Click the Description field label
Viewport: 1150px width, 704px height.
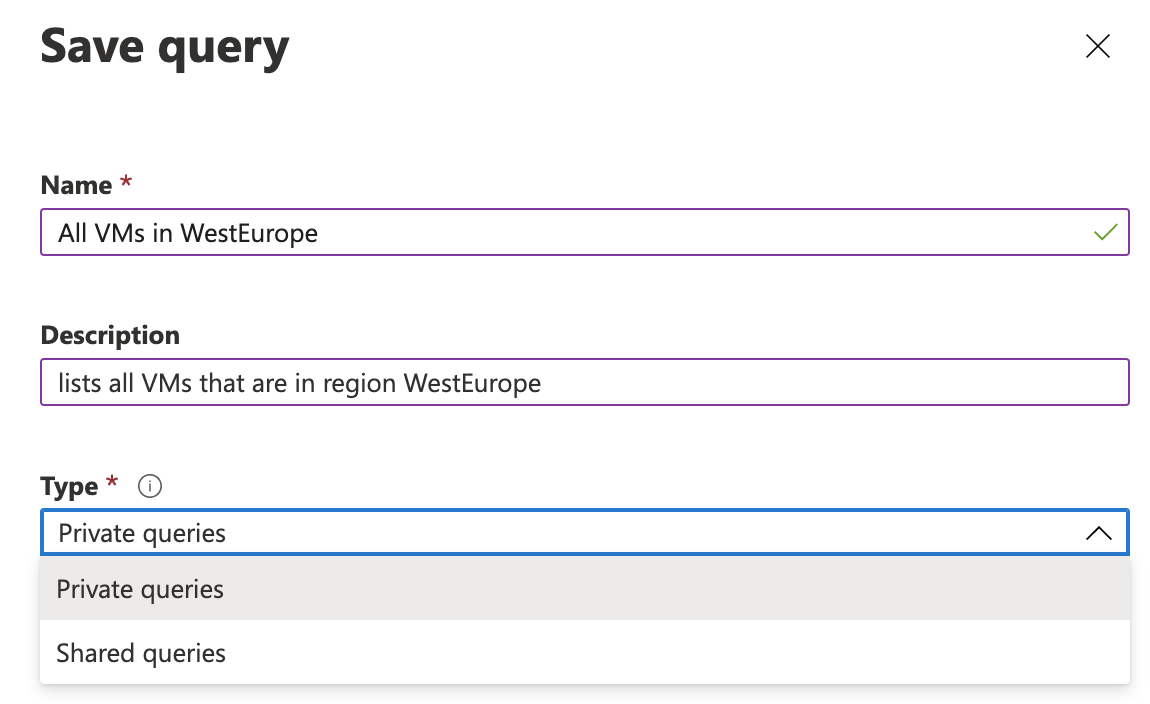click(110, 335)
